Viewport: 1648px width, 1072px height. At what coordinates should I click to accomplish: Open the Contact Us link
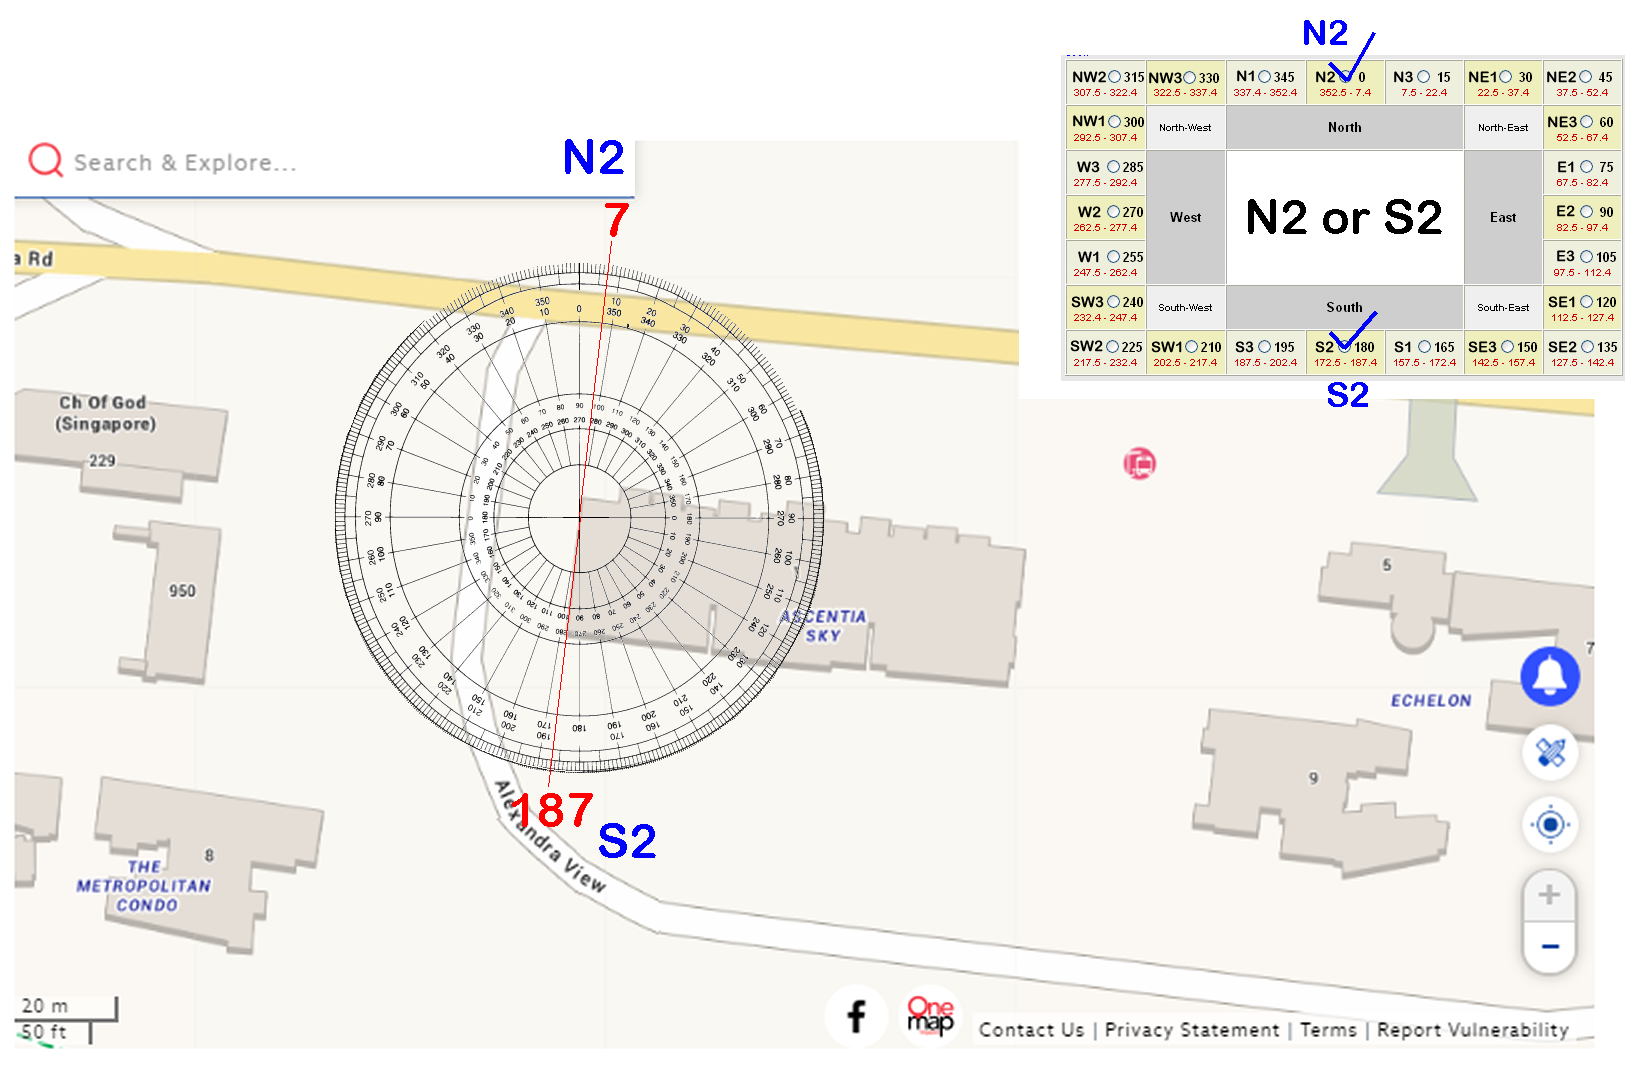click(1031, 1030)
